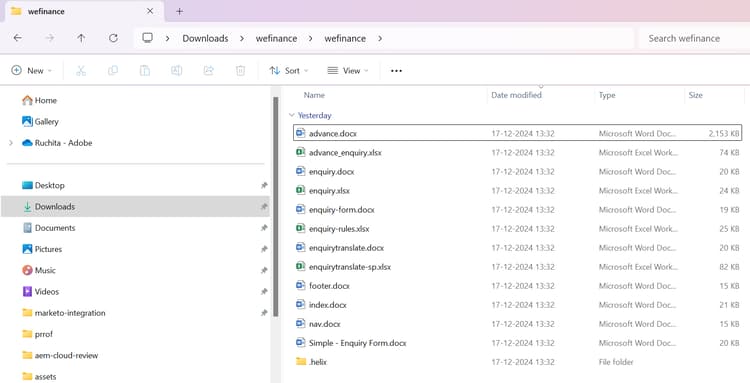Click the Excel icon of advance_enquiry.xlsx
The width and height of the screenshot is (750, 383).
click(300, 152)
